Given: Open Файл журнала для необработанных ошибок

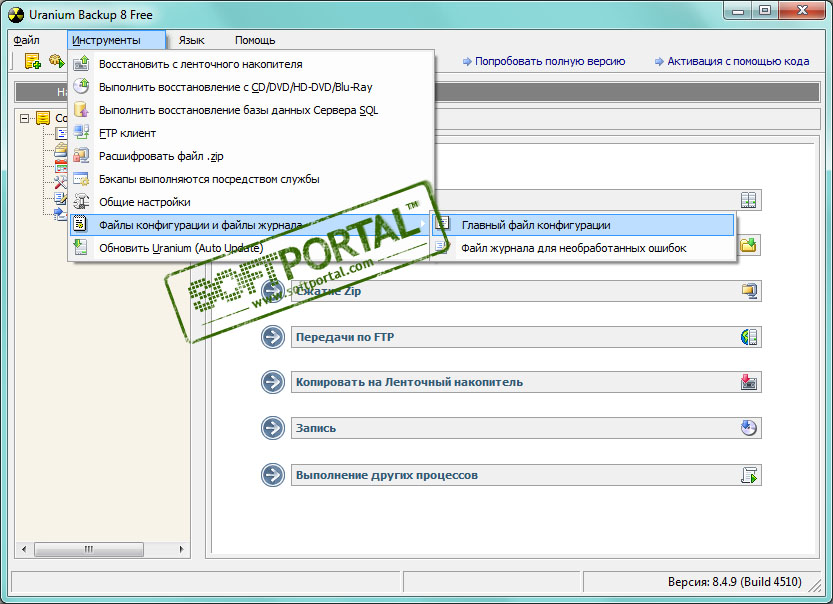Looking at the screenshot, I should coord(583,248).
